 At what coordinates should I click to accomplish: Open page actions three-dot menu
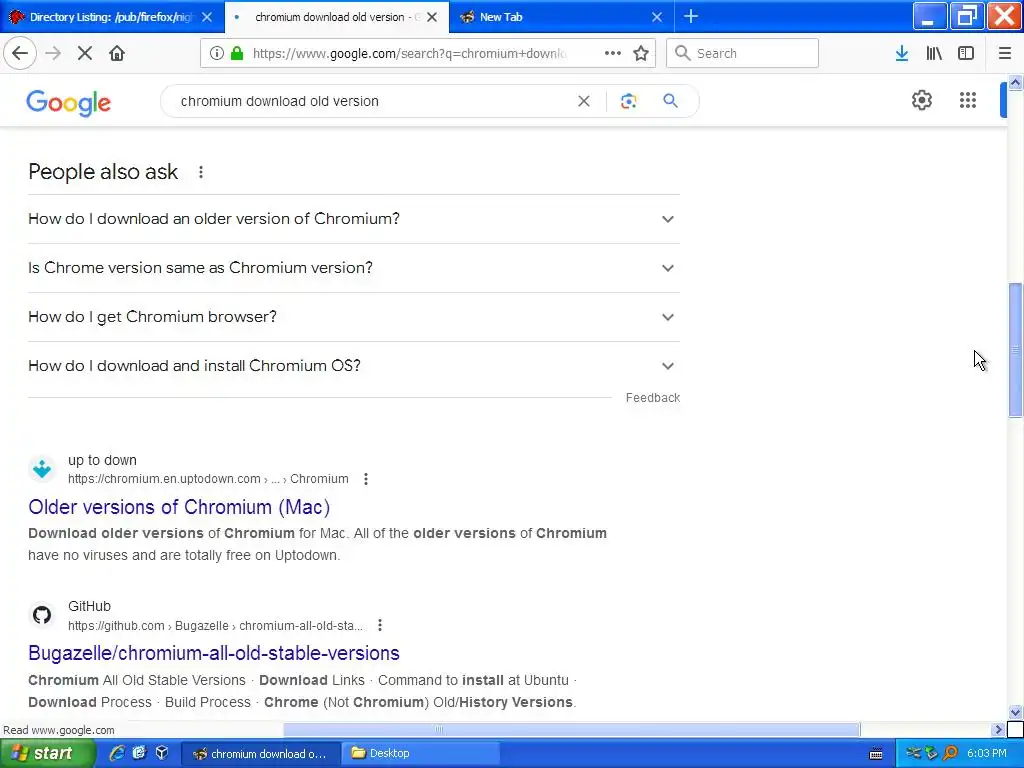[613, 54]
